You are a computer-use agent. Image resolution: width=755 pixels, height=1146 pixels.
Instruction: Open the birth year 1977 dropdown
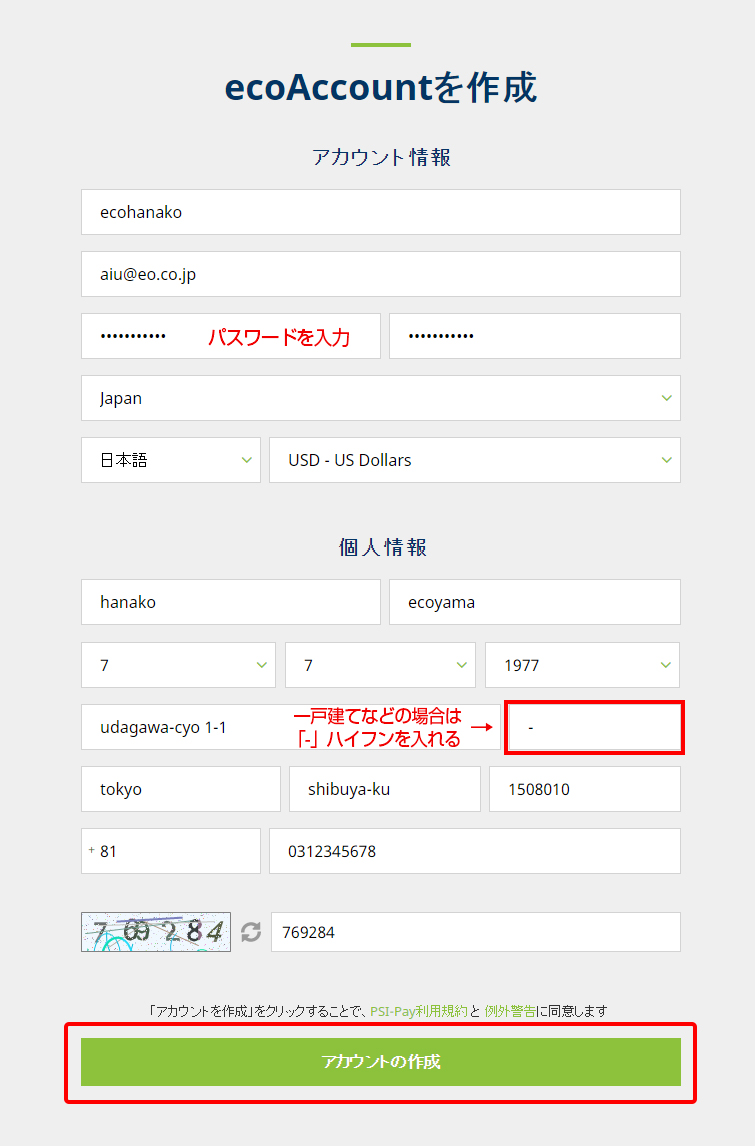tap(583, 665)
